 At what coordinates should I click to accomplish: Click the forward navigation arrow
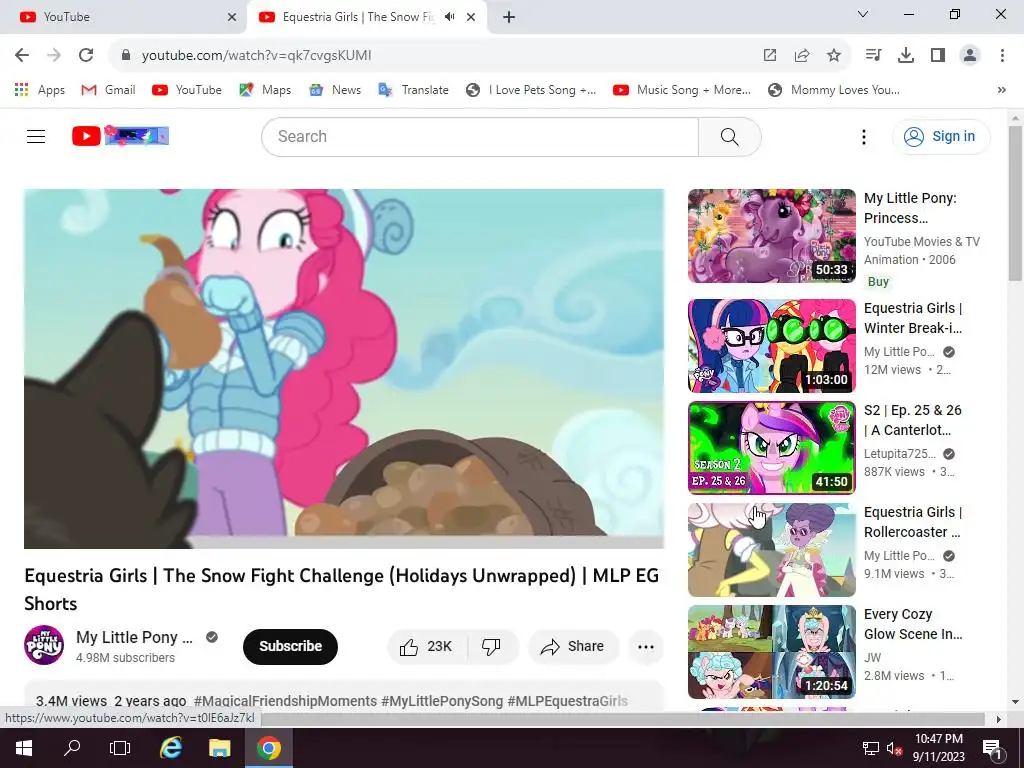pos(54,56)
